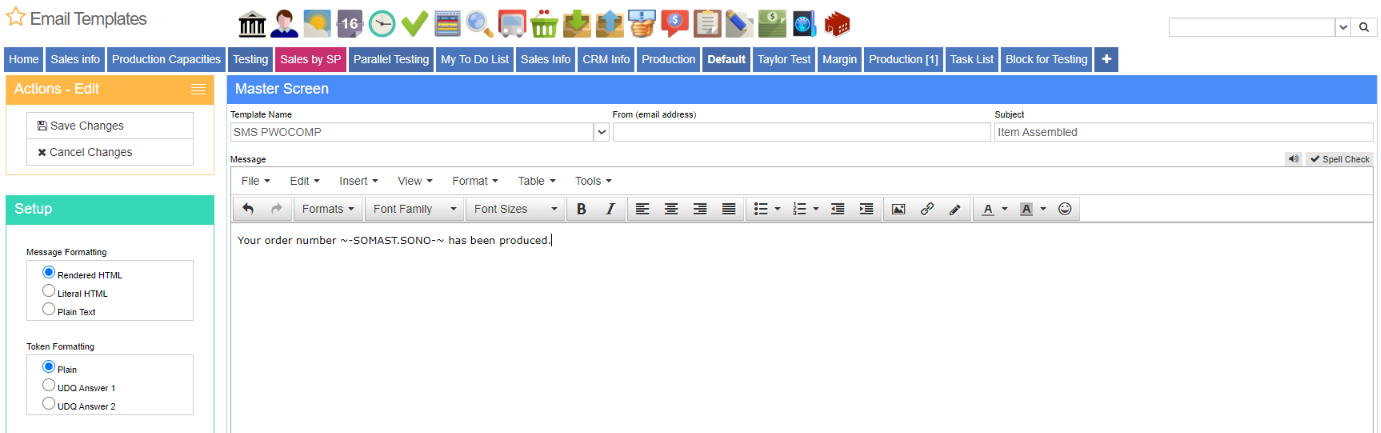Image resolution: width=1381 pixels, height=433 pixels.
Task: Click the inbox green down-arrow icon
Action: pyautogui.click(x=576, y=22)
